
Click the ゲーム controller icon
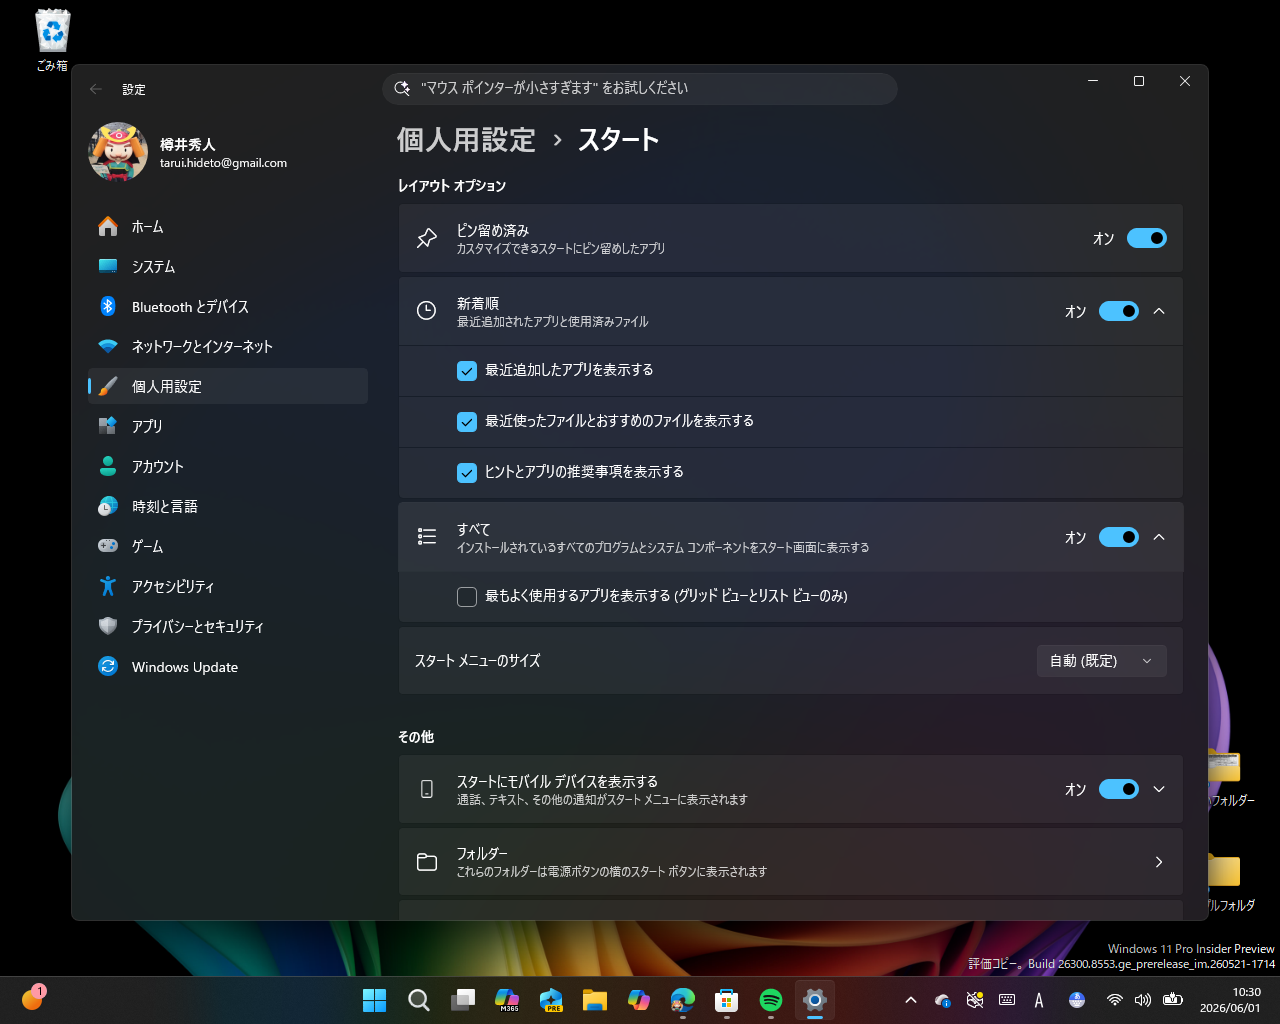tap(108, 546)
